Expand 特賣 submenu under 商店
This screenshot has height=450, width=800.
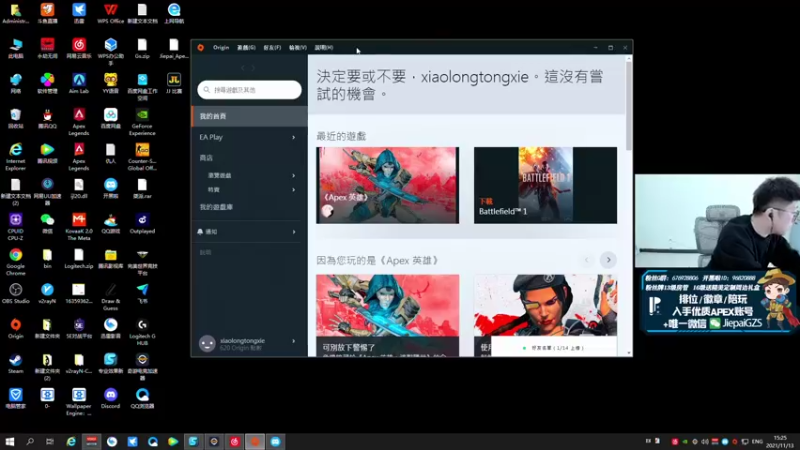293,190
